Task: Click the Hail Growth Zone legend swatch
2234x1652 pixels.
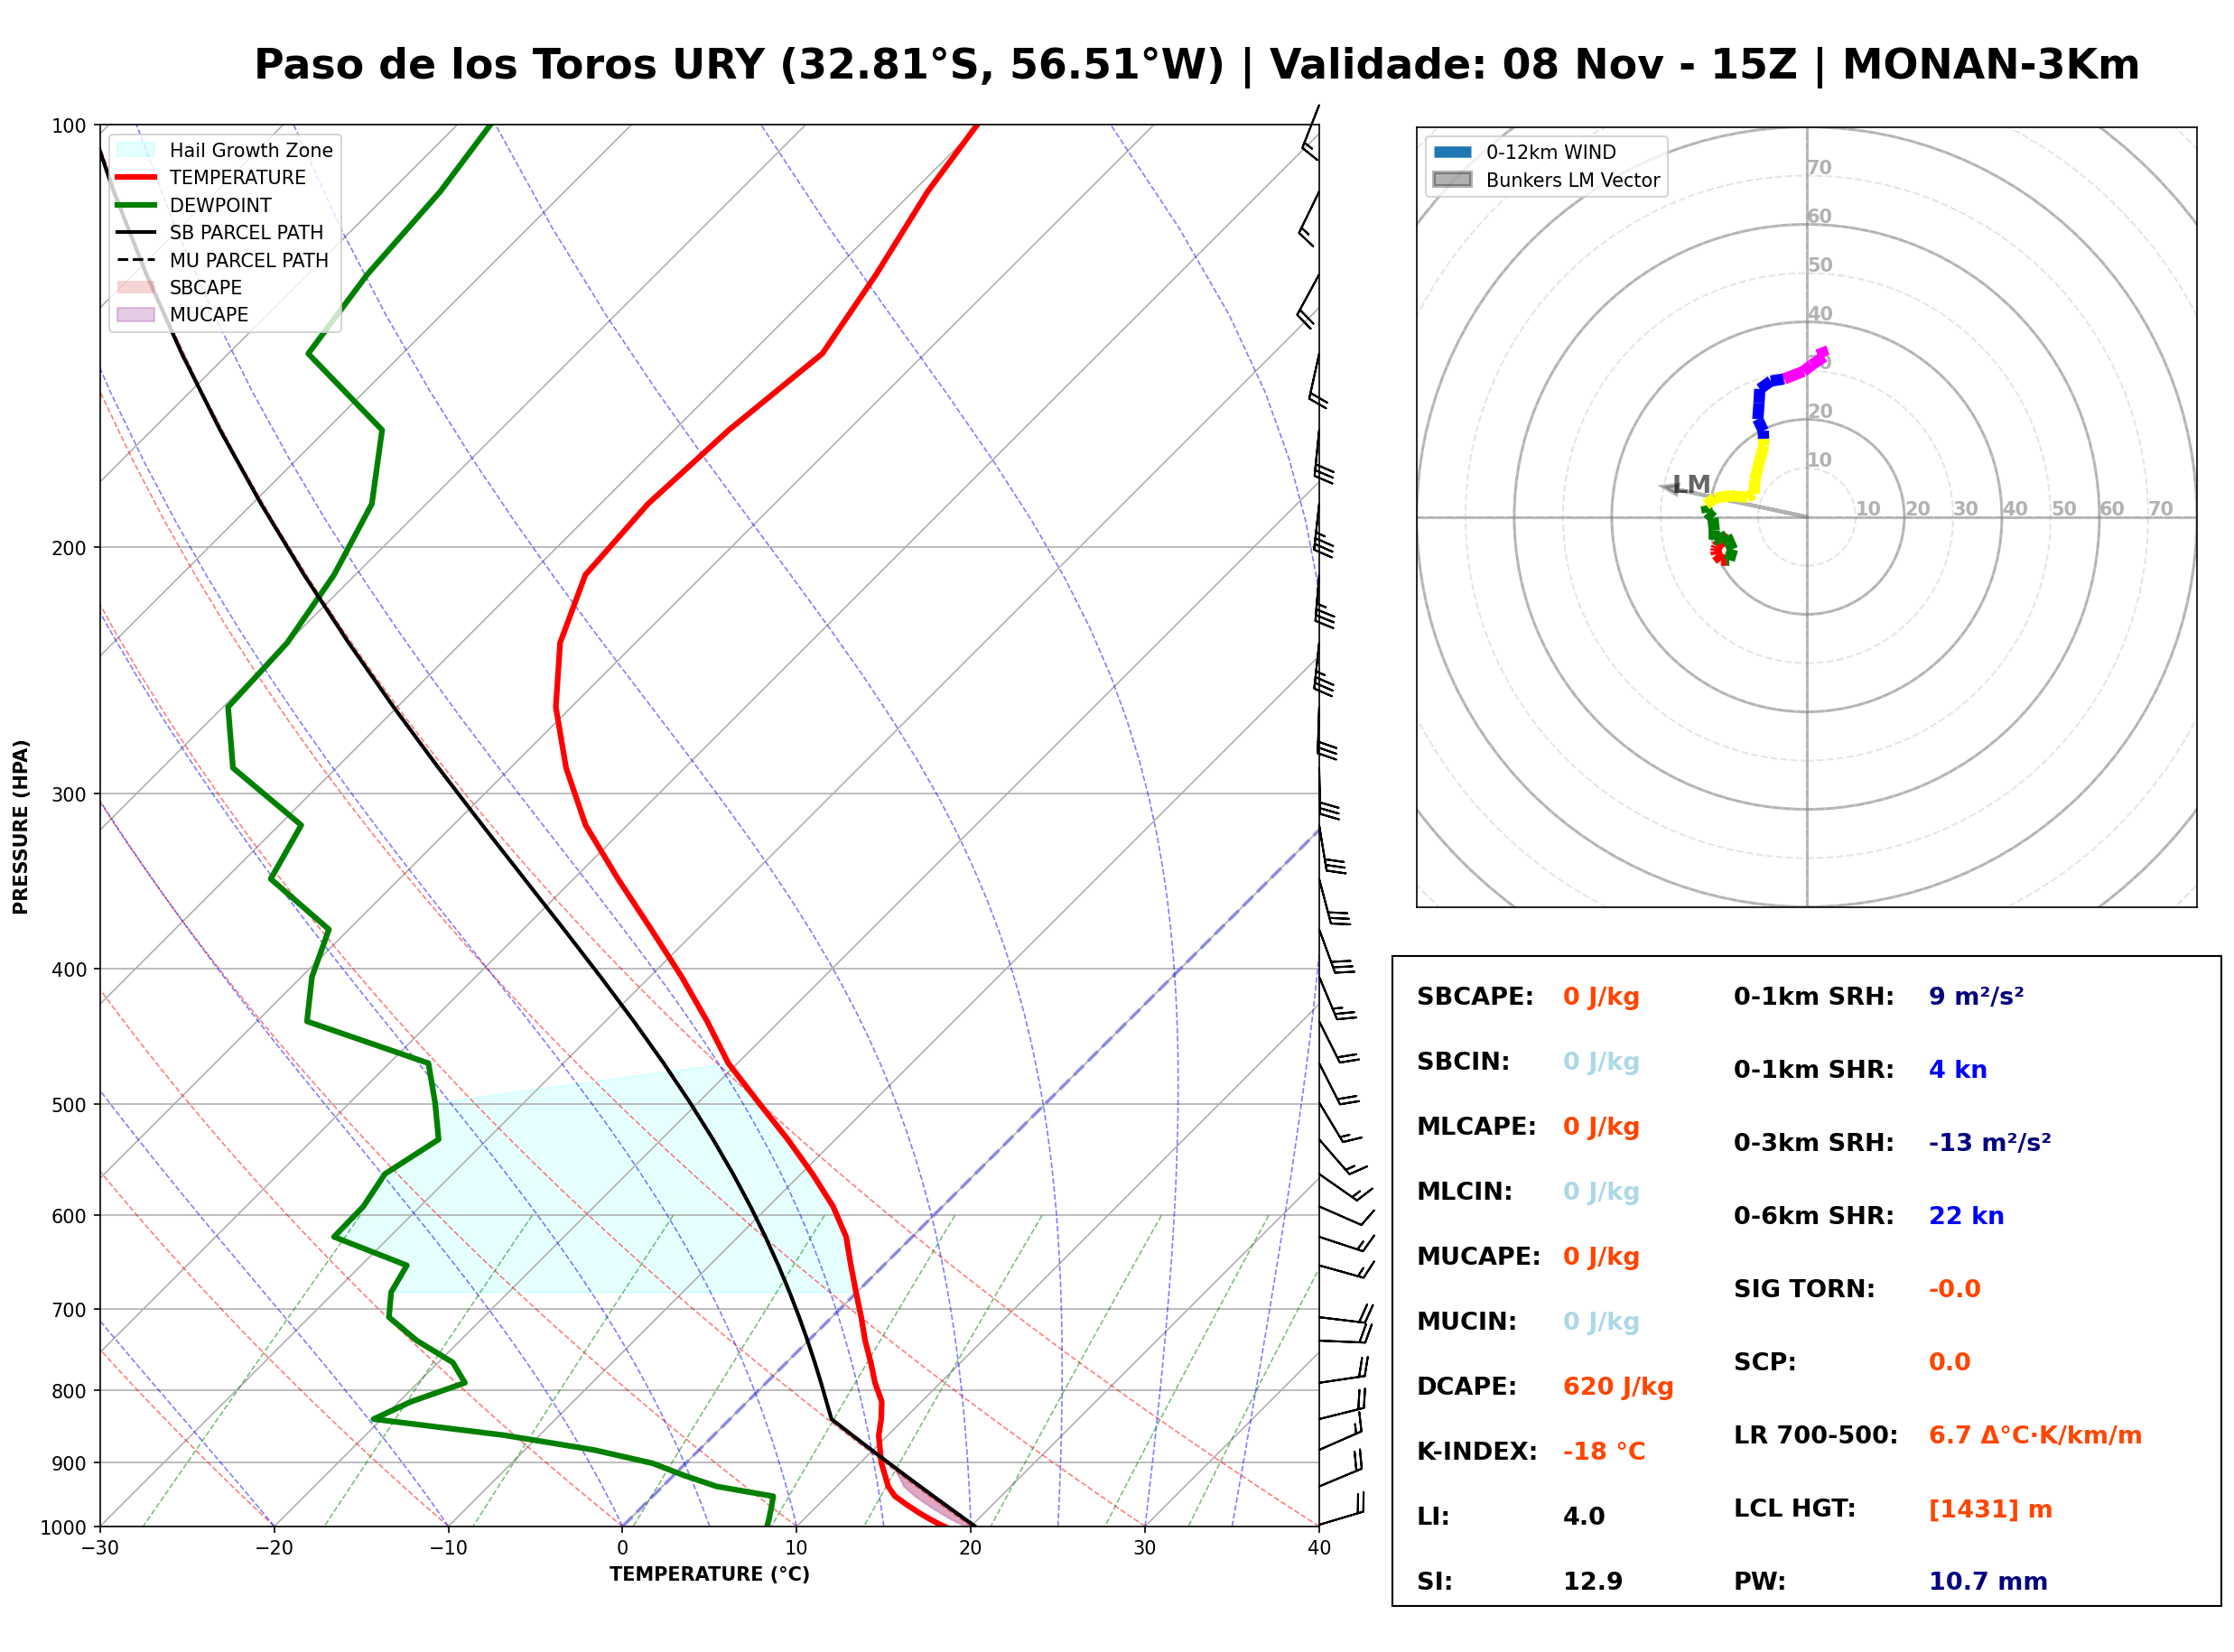Action: tap(136, 150)
